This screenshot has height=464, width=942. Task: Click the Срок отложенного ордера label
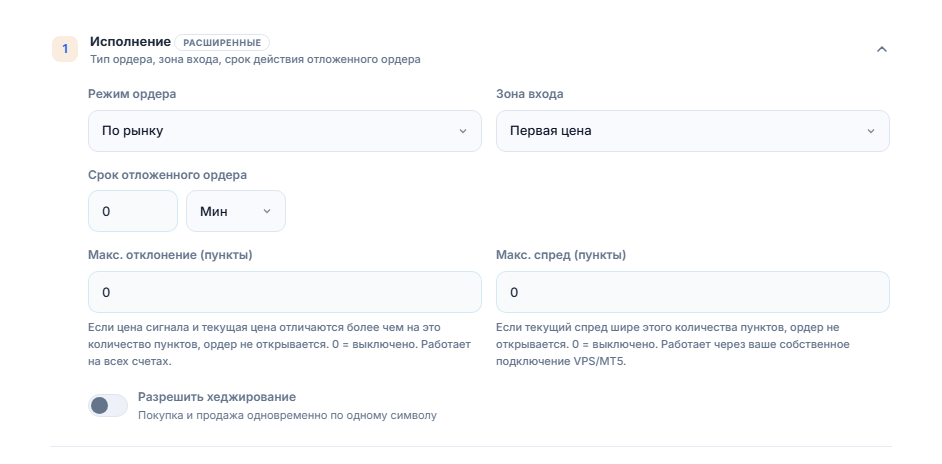click(x=168, y=175)
